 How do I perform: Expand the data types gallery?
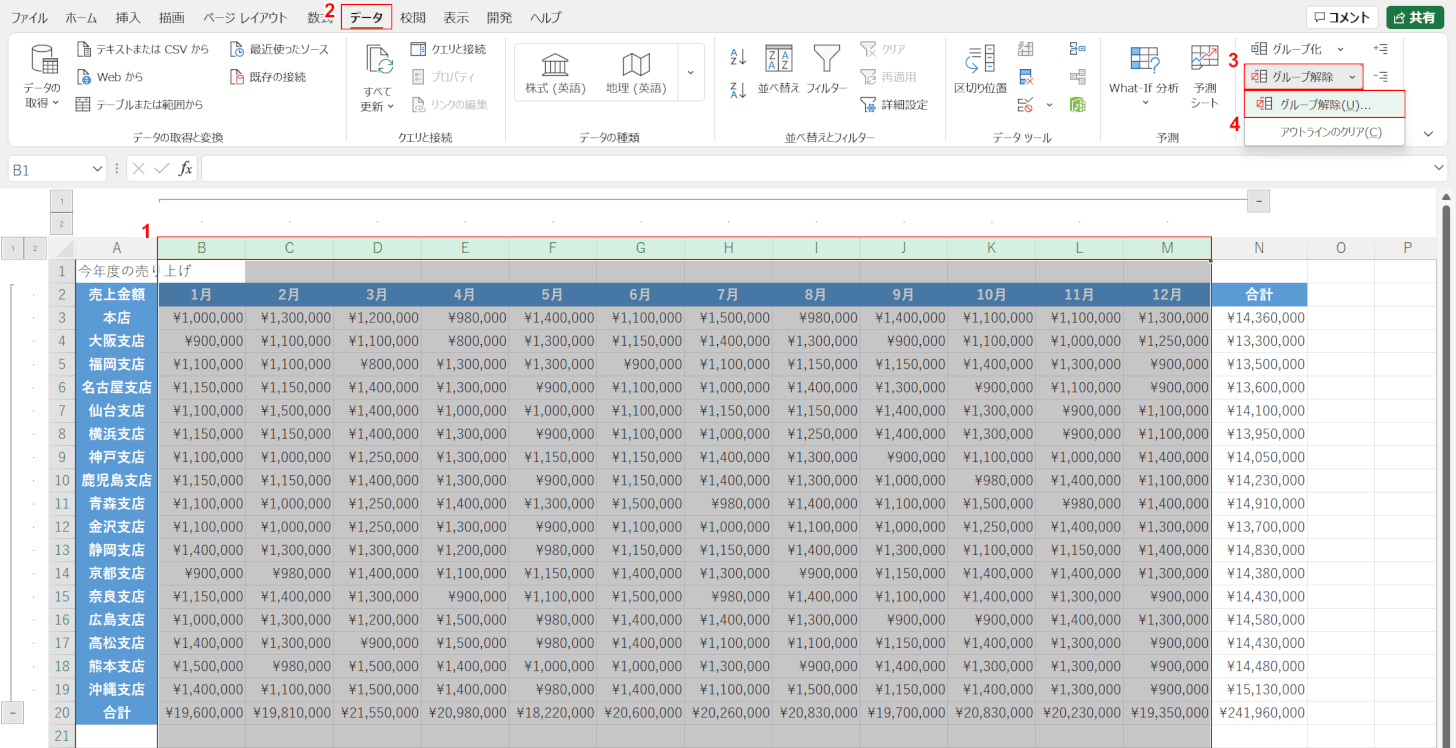690,73
